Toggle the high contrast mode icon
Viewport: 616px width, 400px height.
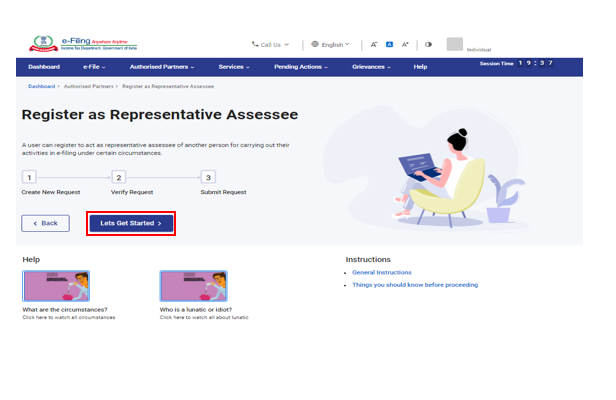click(428, 45)
